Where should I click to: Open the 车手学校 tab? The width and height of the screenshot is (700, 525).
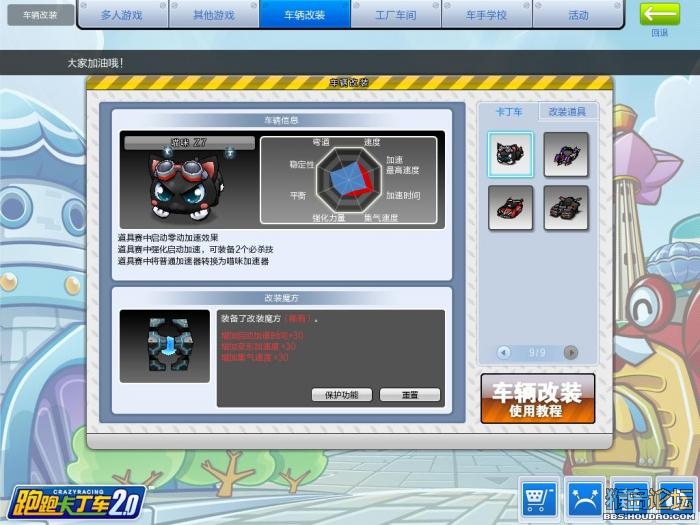tap(487, 15)
